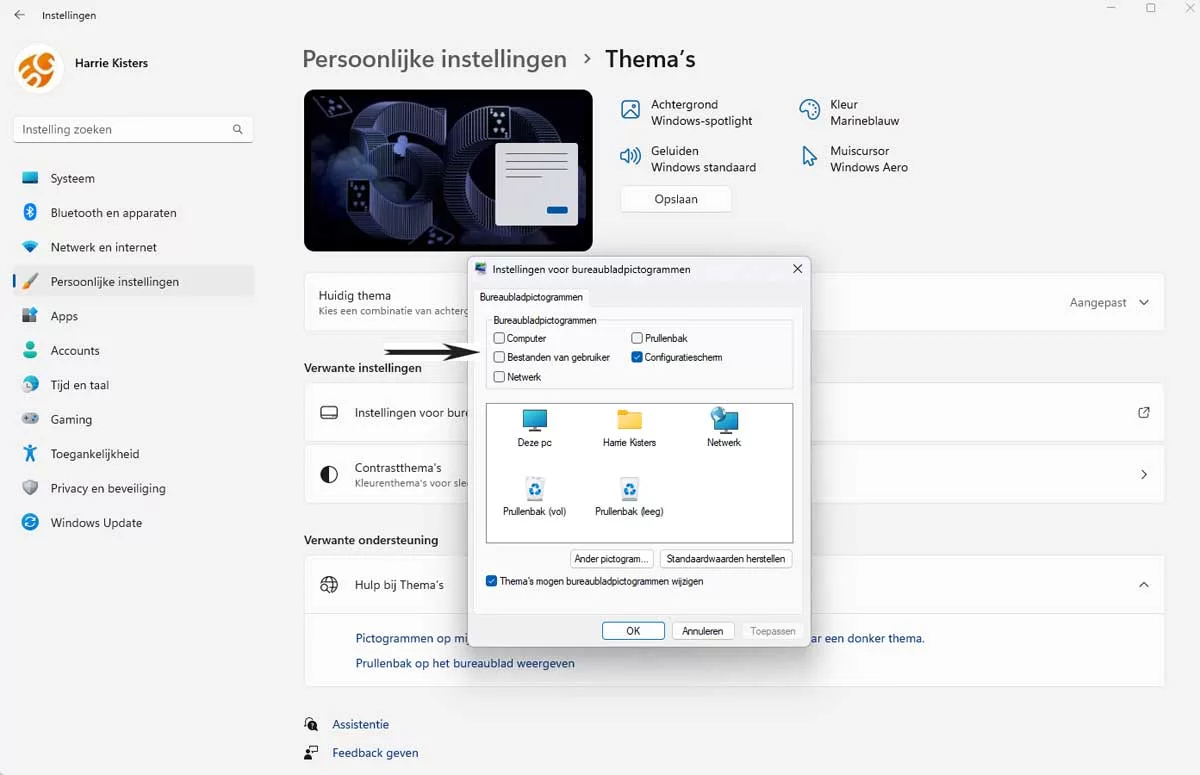The height and width of the screenshot is (775, 1200).
Task: Click the search magnifier icon
Action: [x=238, y=129]
